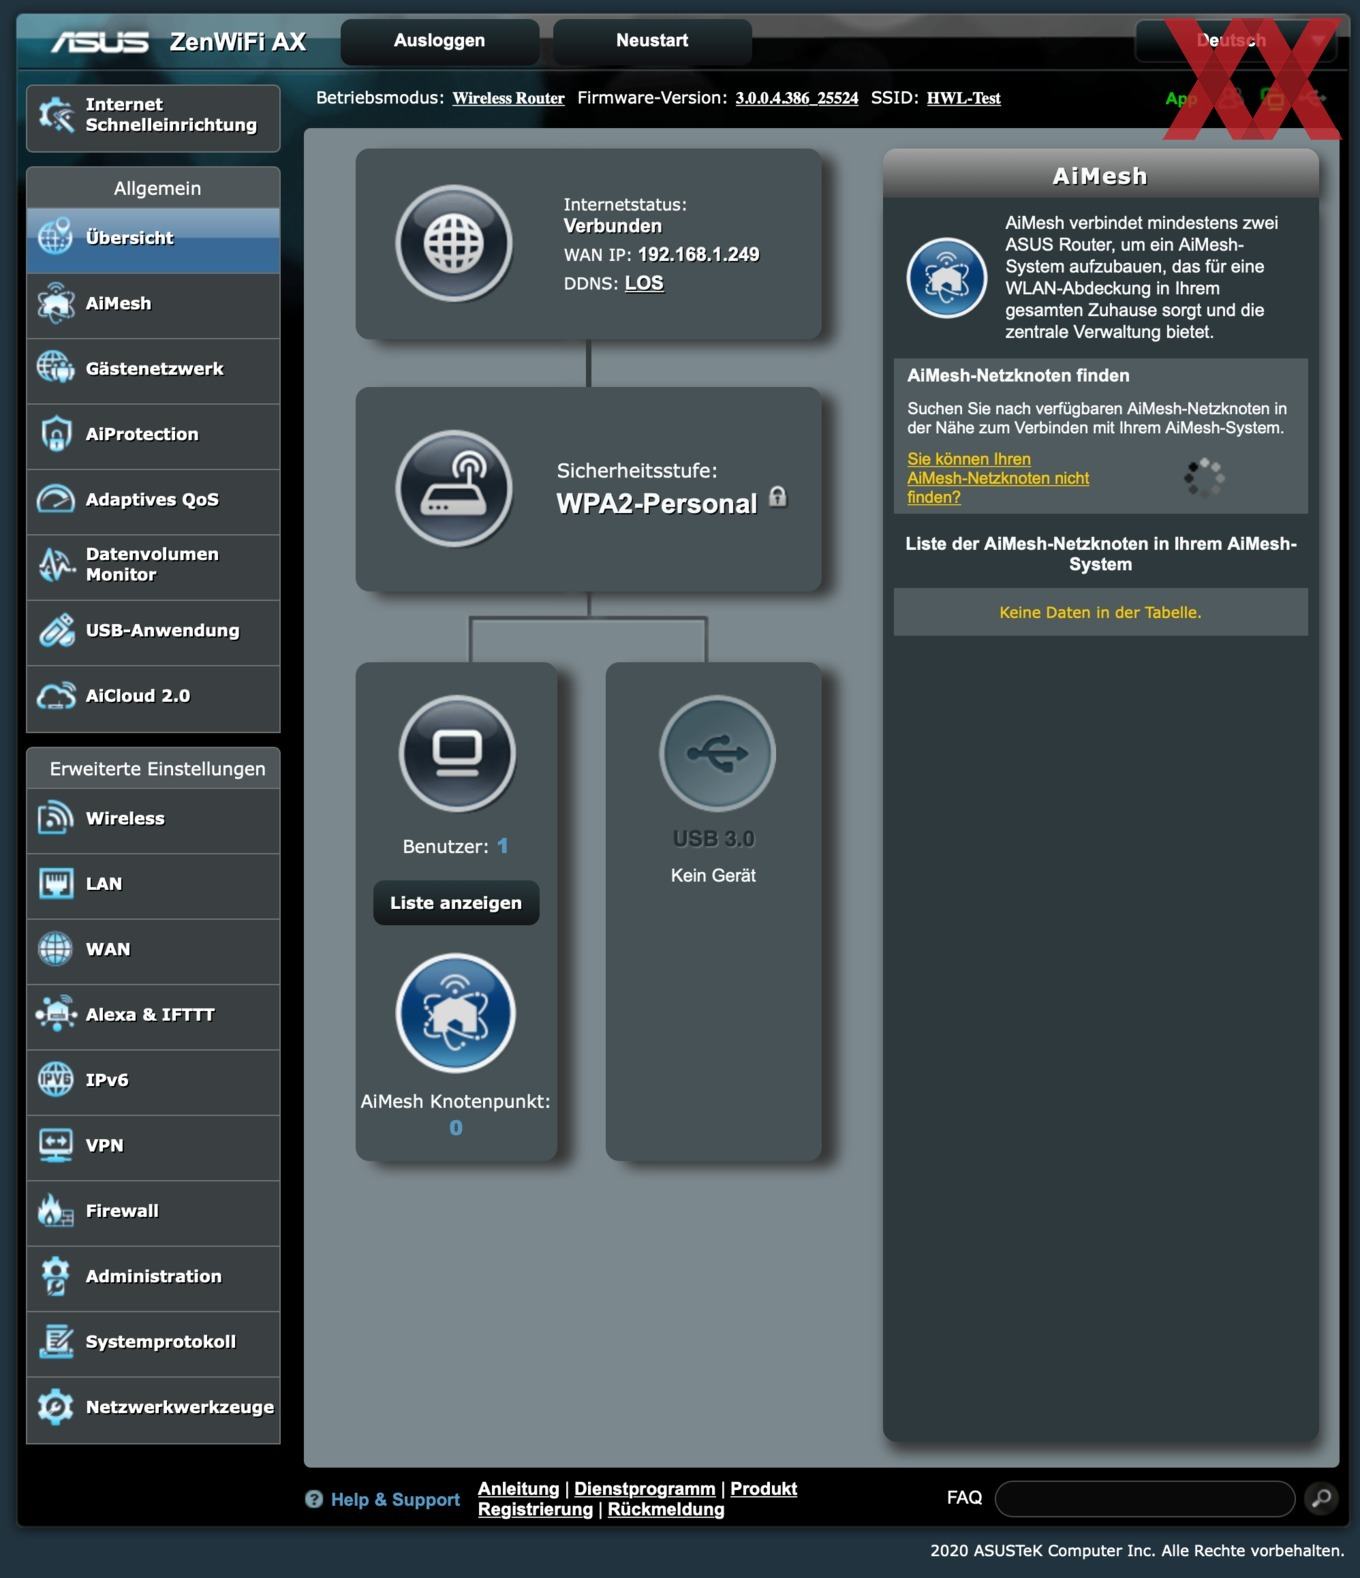Click the Internet status globe icon
Viewport: 1360px width, 1578px height.
(454, 244)
